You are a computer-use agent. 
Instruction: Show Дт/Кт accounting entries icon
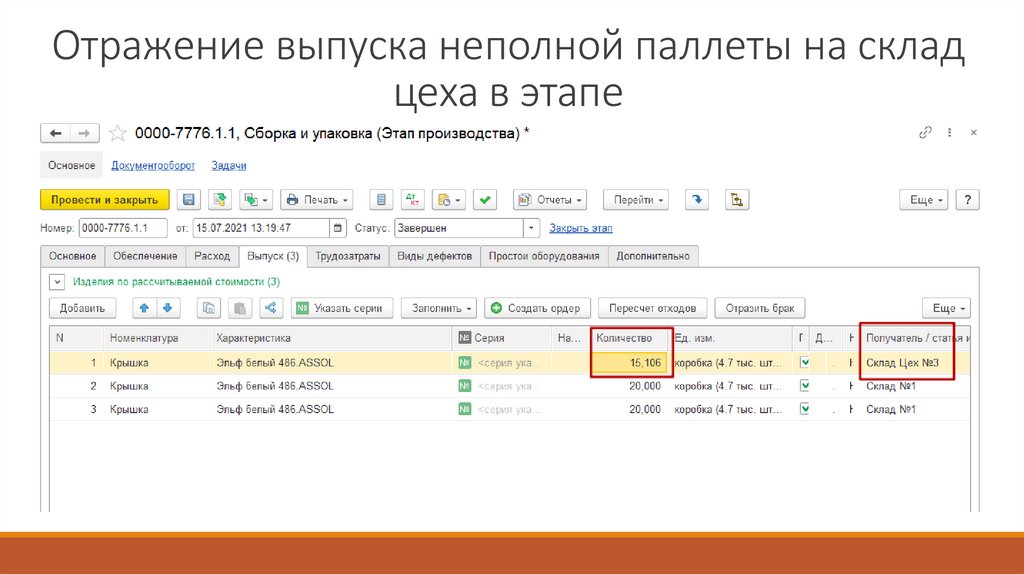(x=413, y=200)
